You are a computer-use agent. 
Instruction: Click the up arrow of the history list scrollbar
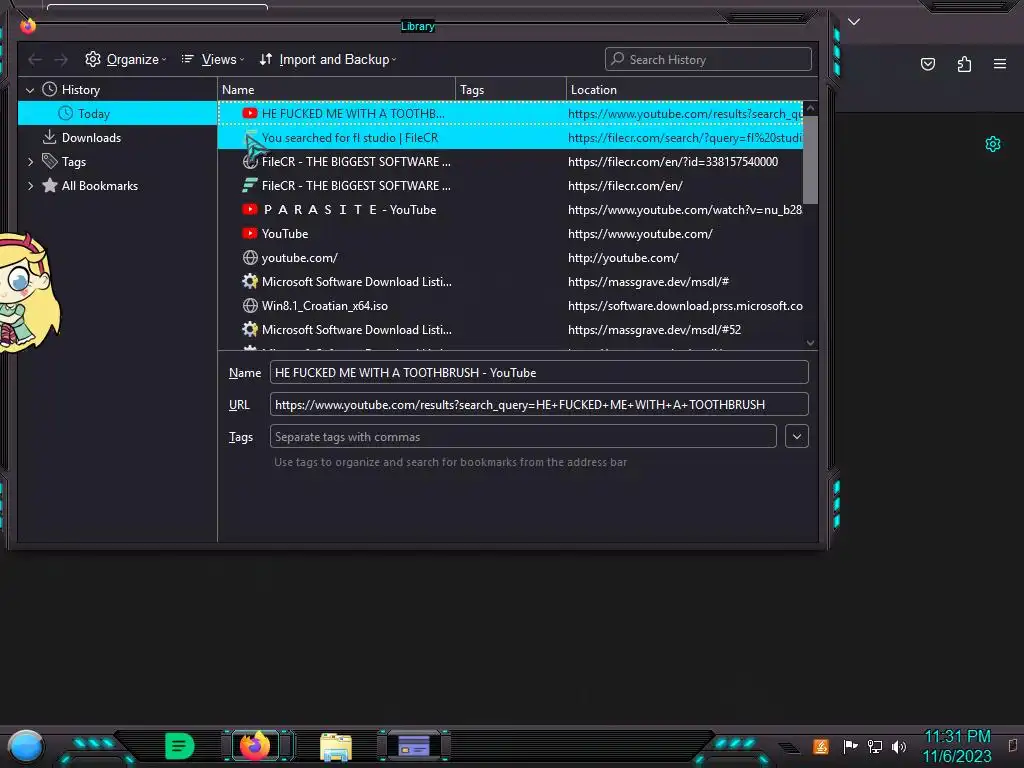point(810,108)
